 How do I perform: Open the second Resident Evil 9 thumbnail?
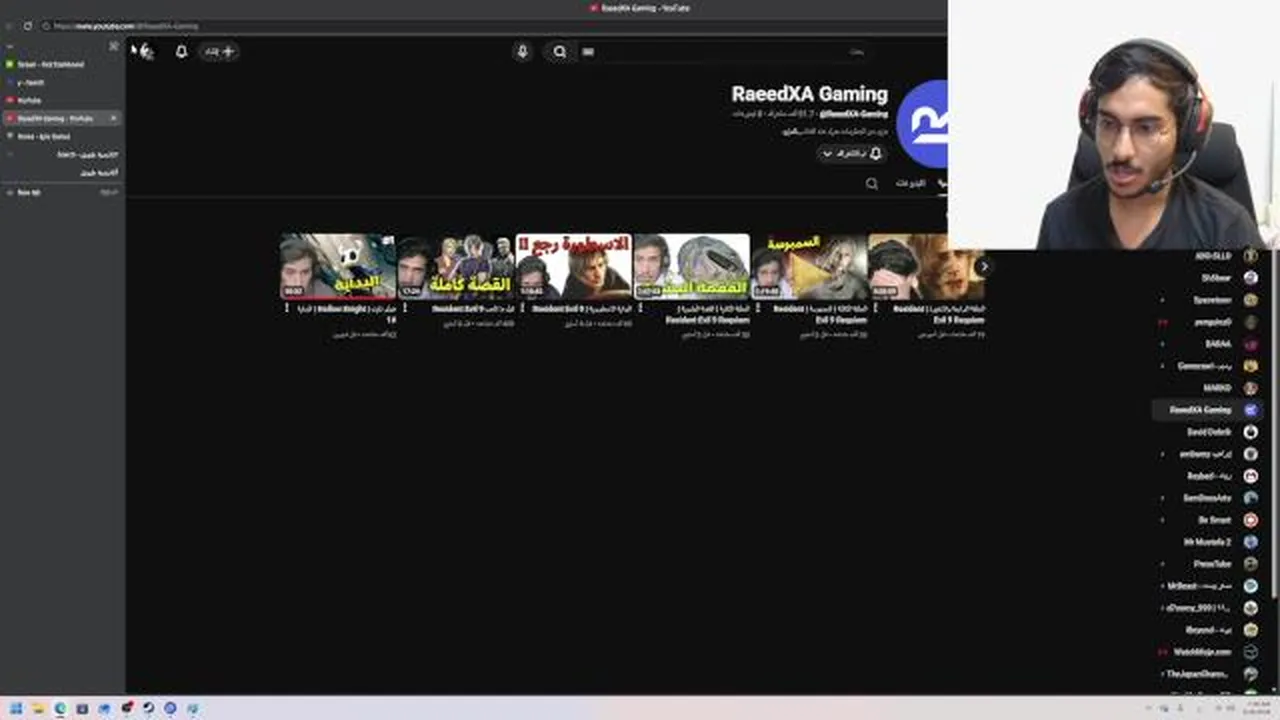(456, 266)
